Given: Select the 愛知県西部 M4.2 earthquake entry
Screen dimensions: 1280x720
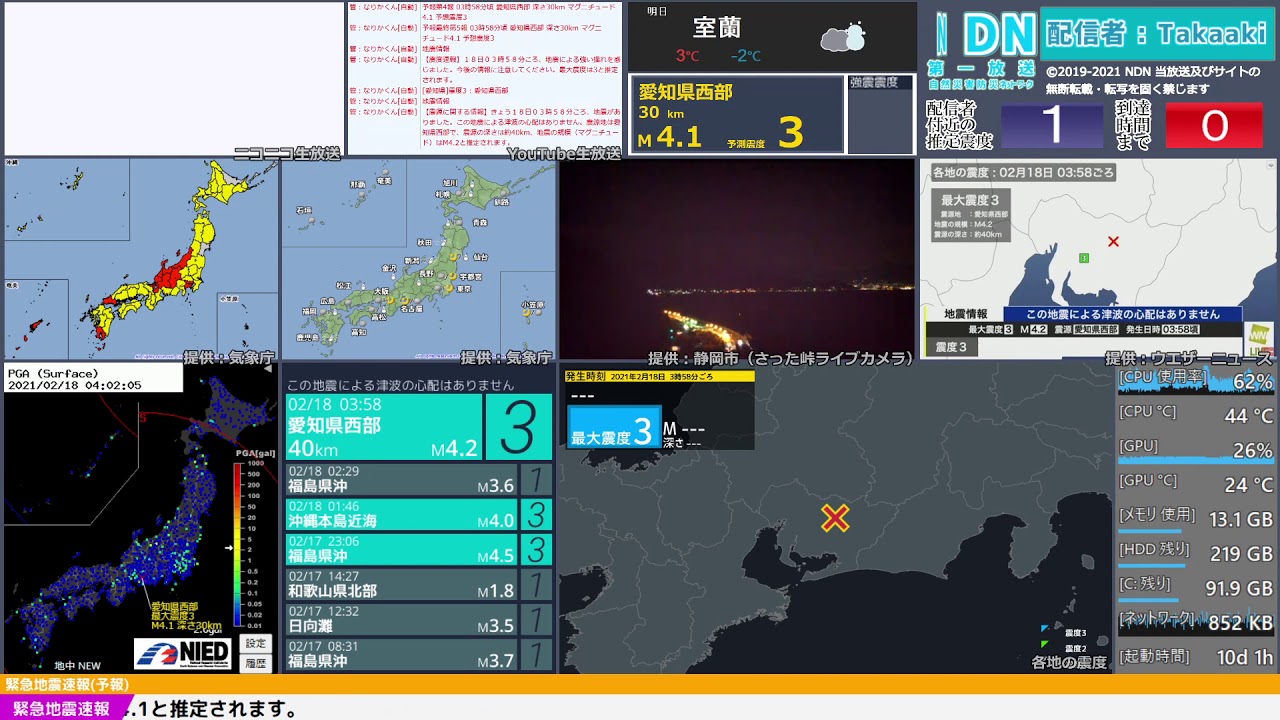Looking at the screenshot, I should (x=383, y=427).
